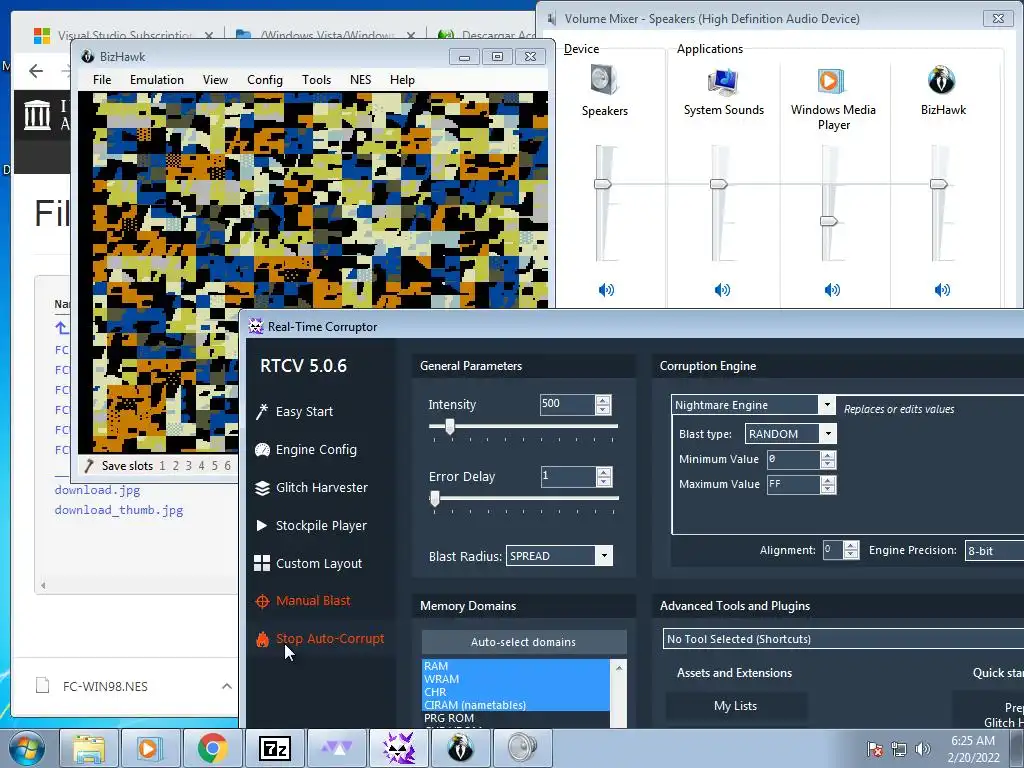
Task: Click Stop Auto-Corrupt in RTCV
Action: pos(319,639)
